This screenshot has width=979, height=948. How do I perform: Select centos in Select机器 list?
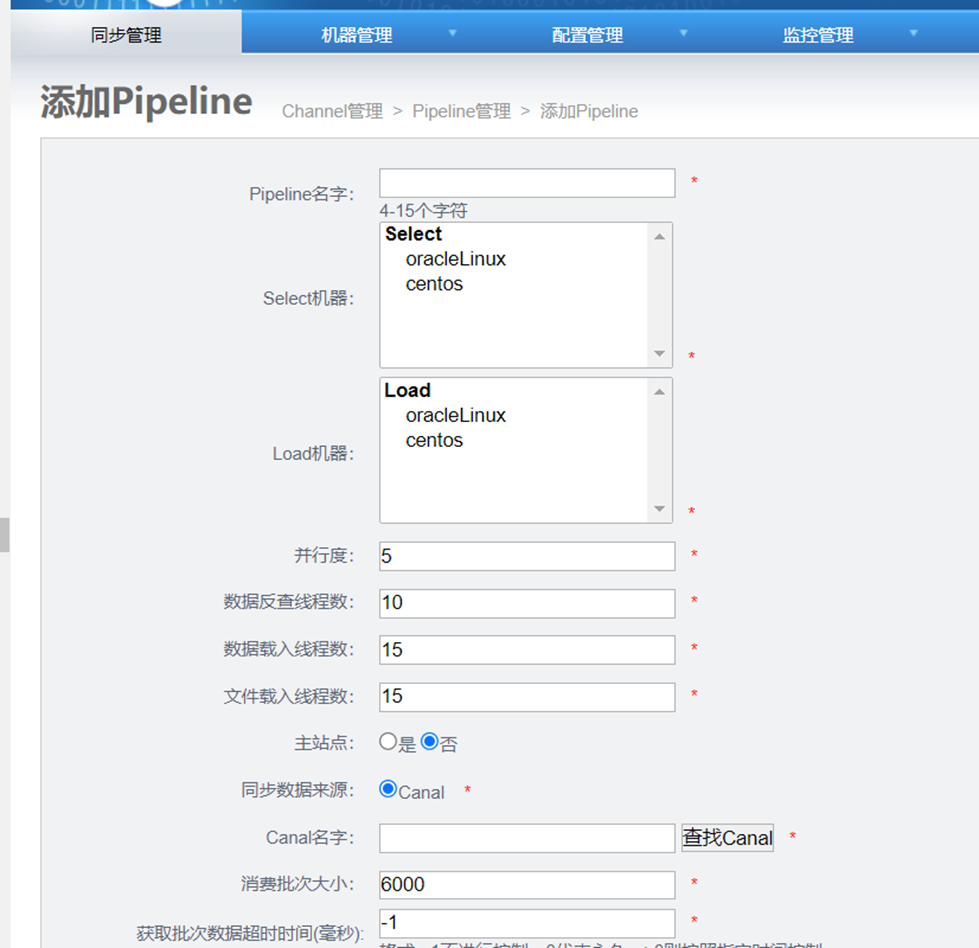tap(434, 284)
